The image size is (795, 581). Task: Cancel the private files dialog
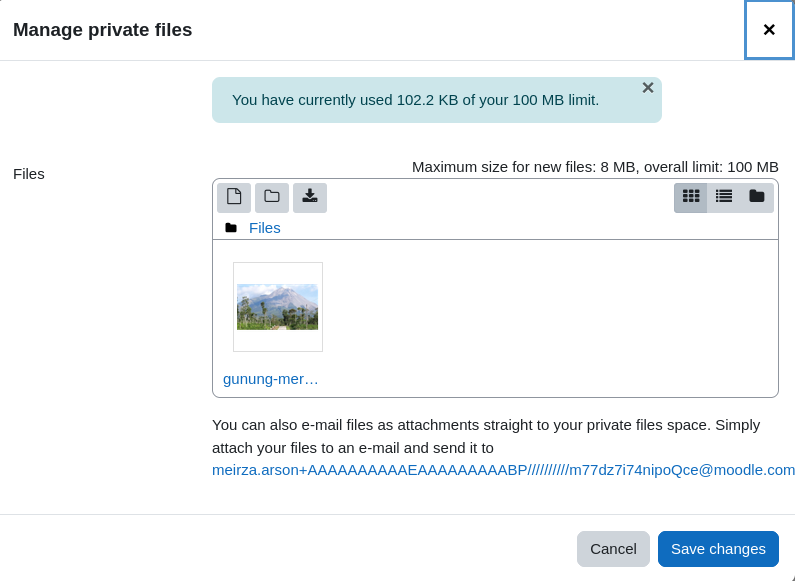pyautogui.click(x=613, y=549)
